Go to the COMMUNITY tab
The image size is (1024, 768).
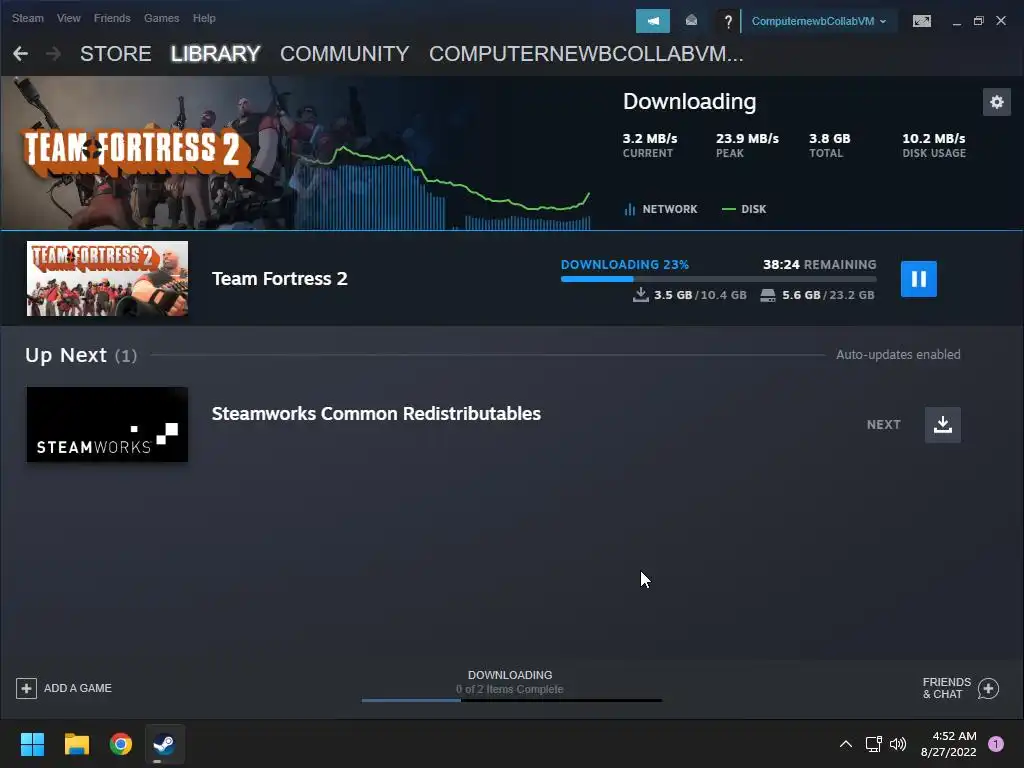coord(345,54)
